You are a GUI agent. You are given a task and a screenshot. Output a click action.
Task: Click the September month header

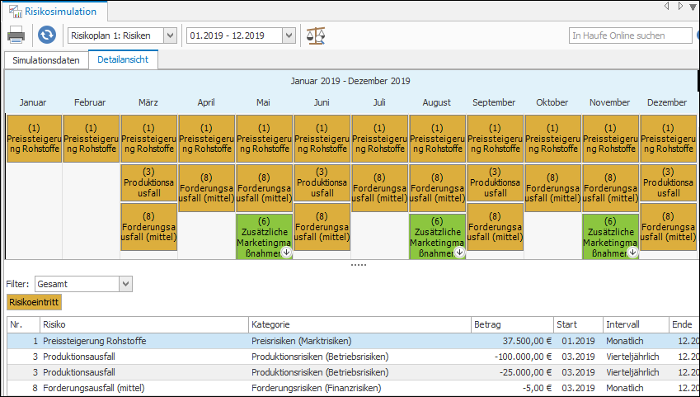tap(494, 103)
